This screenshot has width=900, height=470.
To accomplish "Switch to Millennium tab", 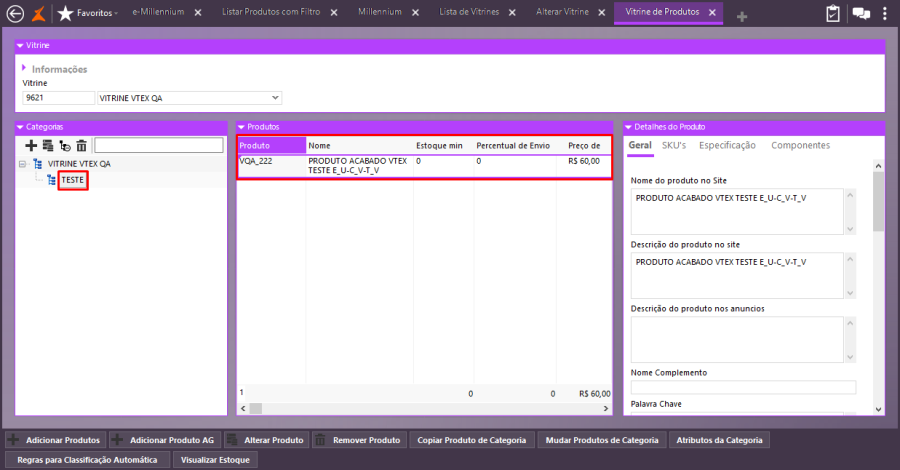I will 379,12.
